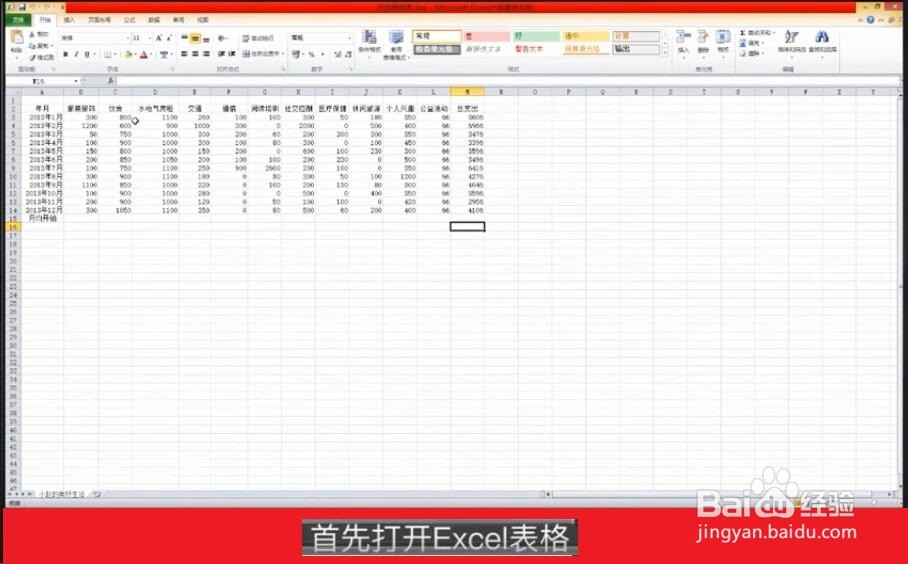Click the formula bar input
The width and height of the screenshot is (908, 564).
507,81
